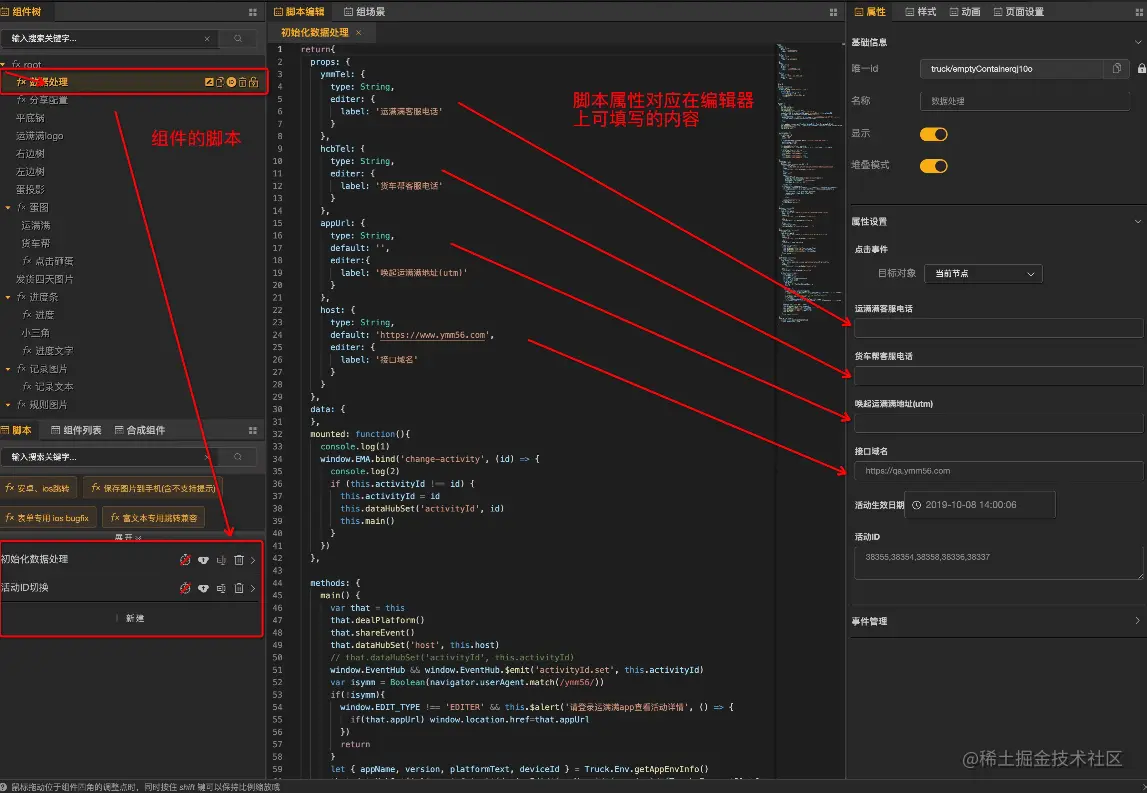Toggle the 显示 switch
The height and width of the screenshot is (793, 1147).
tap(933, 134)
